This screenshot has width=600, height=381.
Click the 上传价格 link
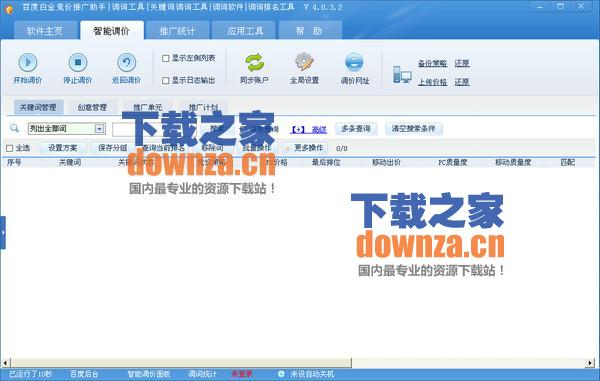coord(432,82)
